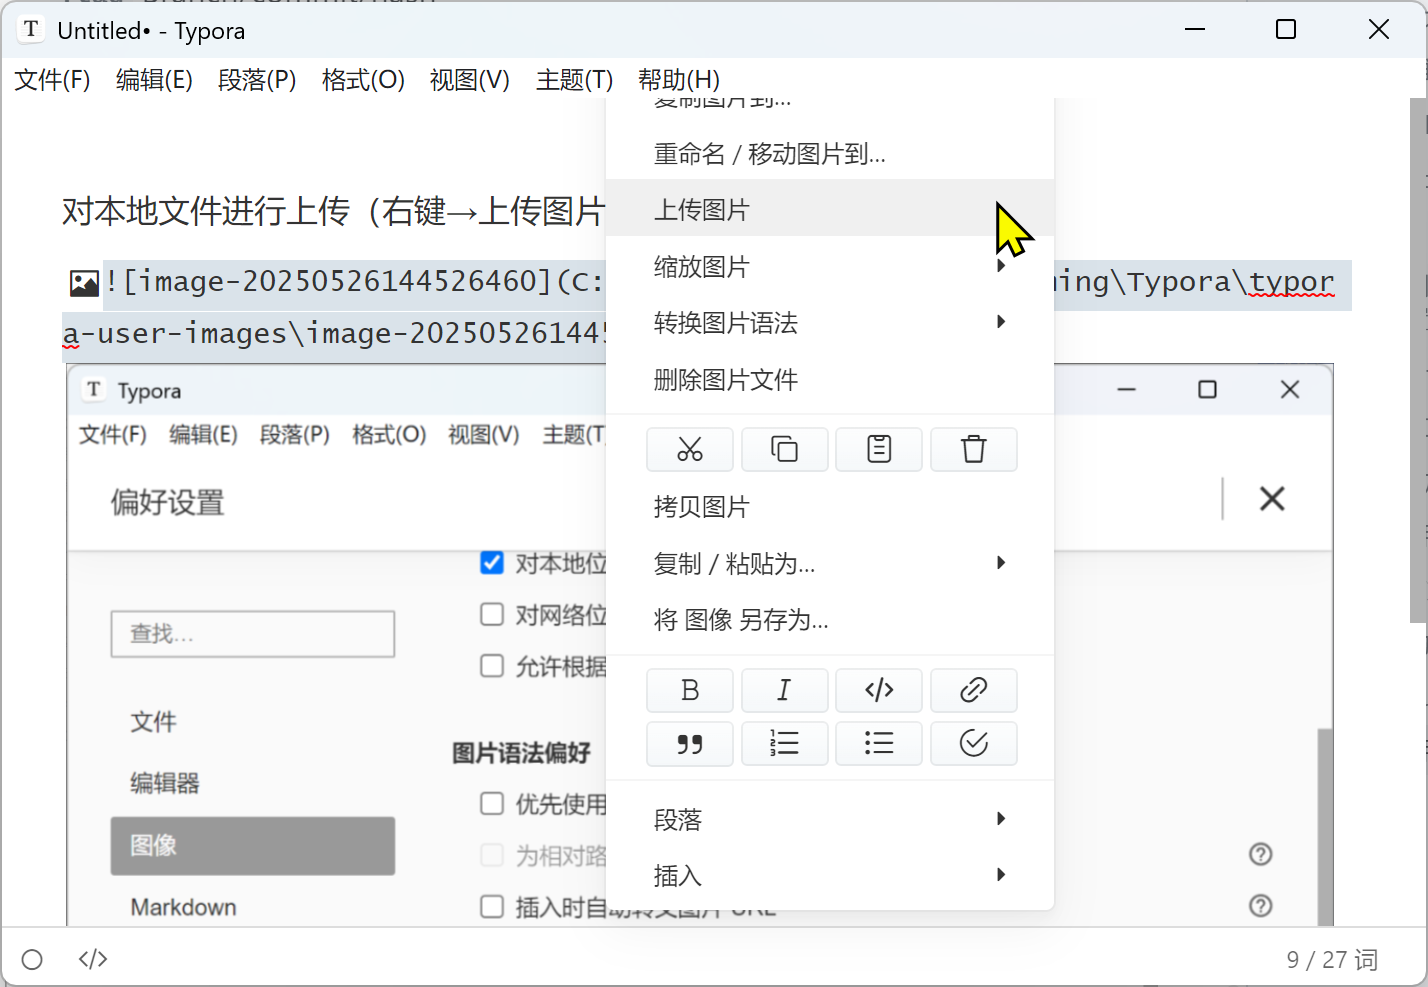This screenshot has height=987, width=1428.
Task: Apply Italic formatting with the I icon
Action: click(x=784, y=690)
